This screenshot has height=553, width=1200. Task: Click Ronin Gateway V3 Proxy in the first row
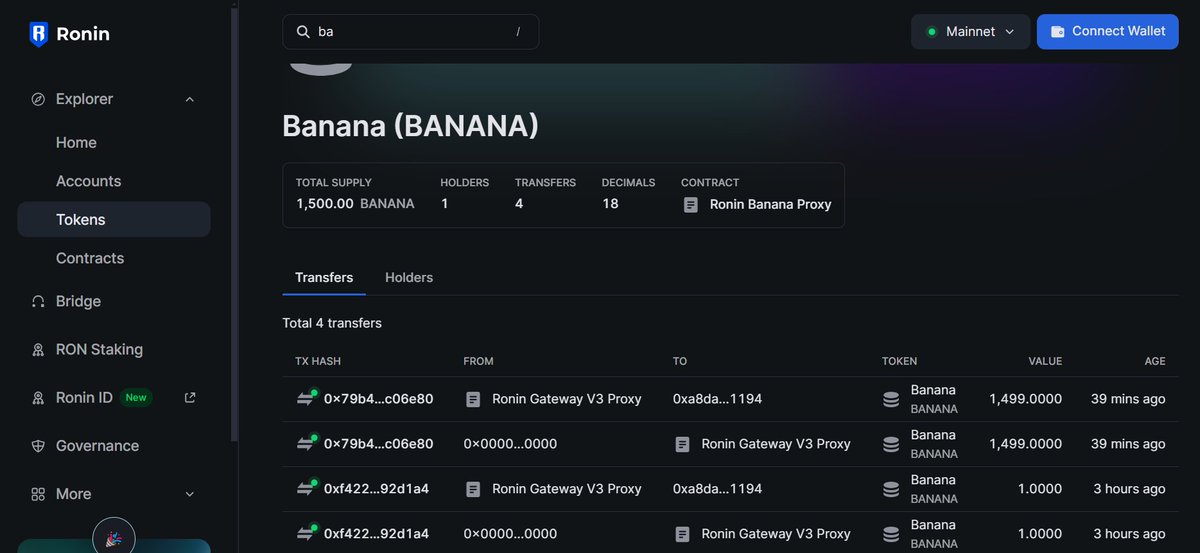(567, 399)
